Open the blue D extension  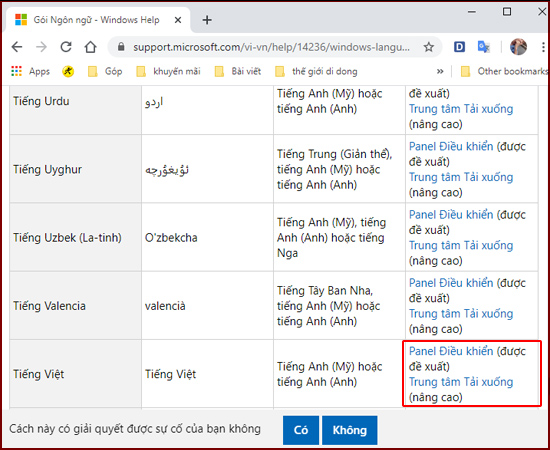(459, 47)
